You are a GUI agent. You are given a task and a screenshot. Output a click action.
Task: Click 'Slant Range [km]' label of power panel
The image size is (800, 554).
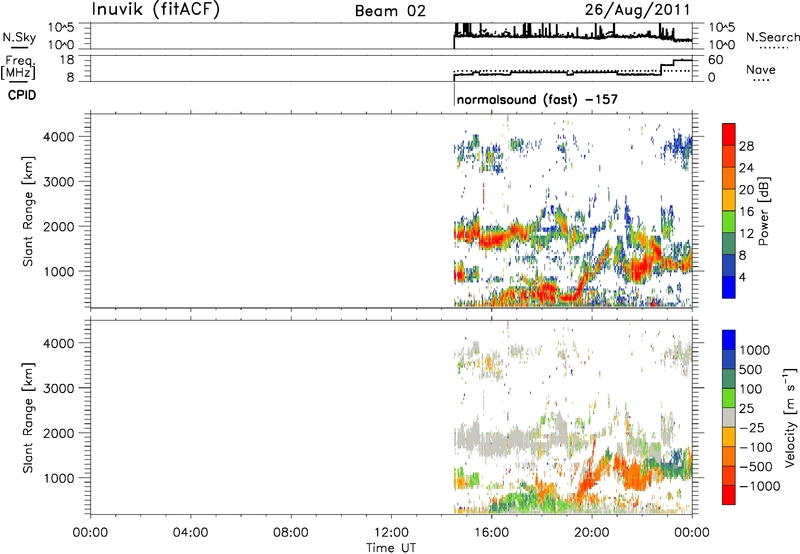pos(28,211)
